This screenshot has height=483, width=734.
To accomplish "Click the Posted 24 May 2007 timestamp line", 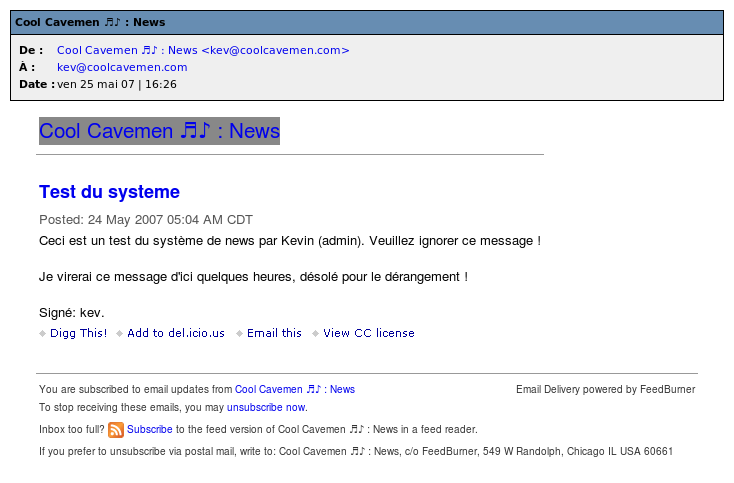I will (x=146, y=220).
